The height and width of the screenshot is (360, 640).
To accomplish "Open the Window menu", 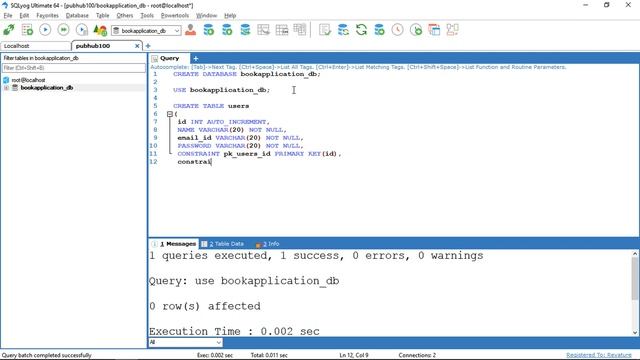I will click(206, 16).
